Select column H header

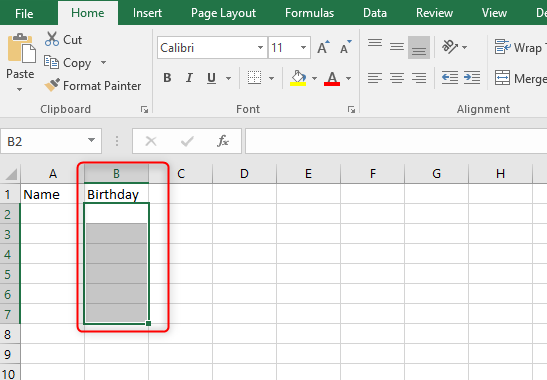tap(501, 173)
